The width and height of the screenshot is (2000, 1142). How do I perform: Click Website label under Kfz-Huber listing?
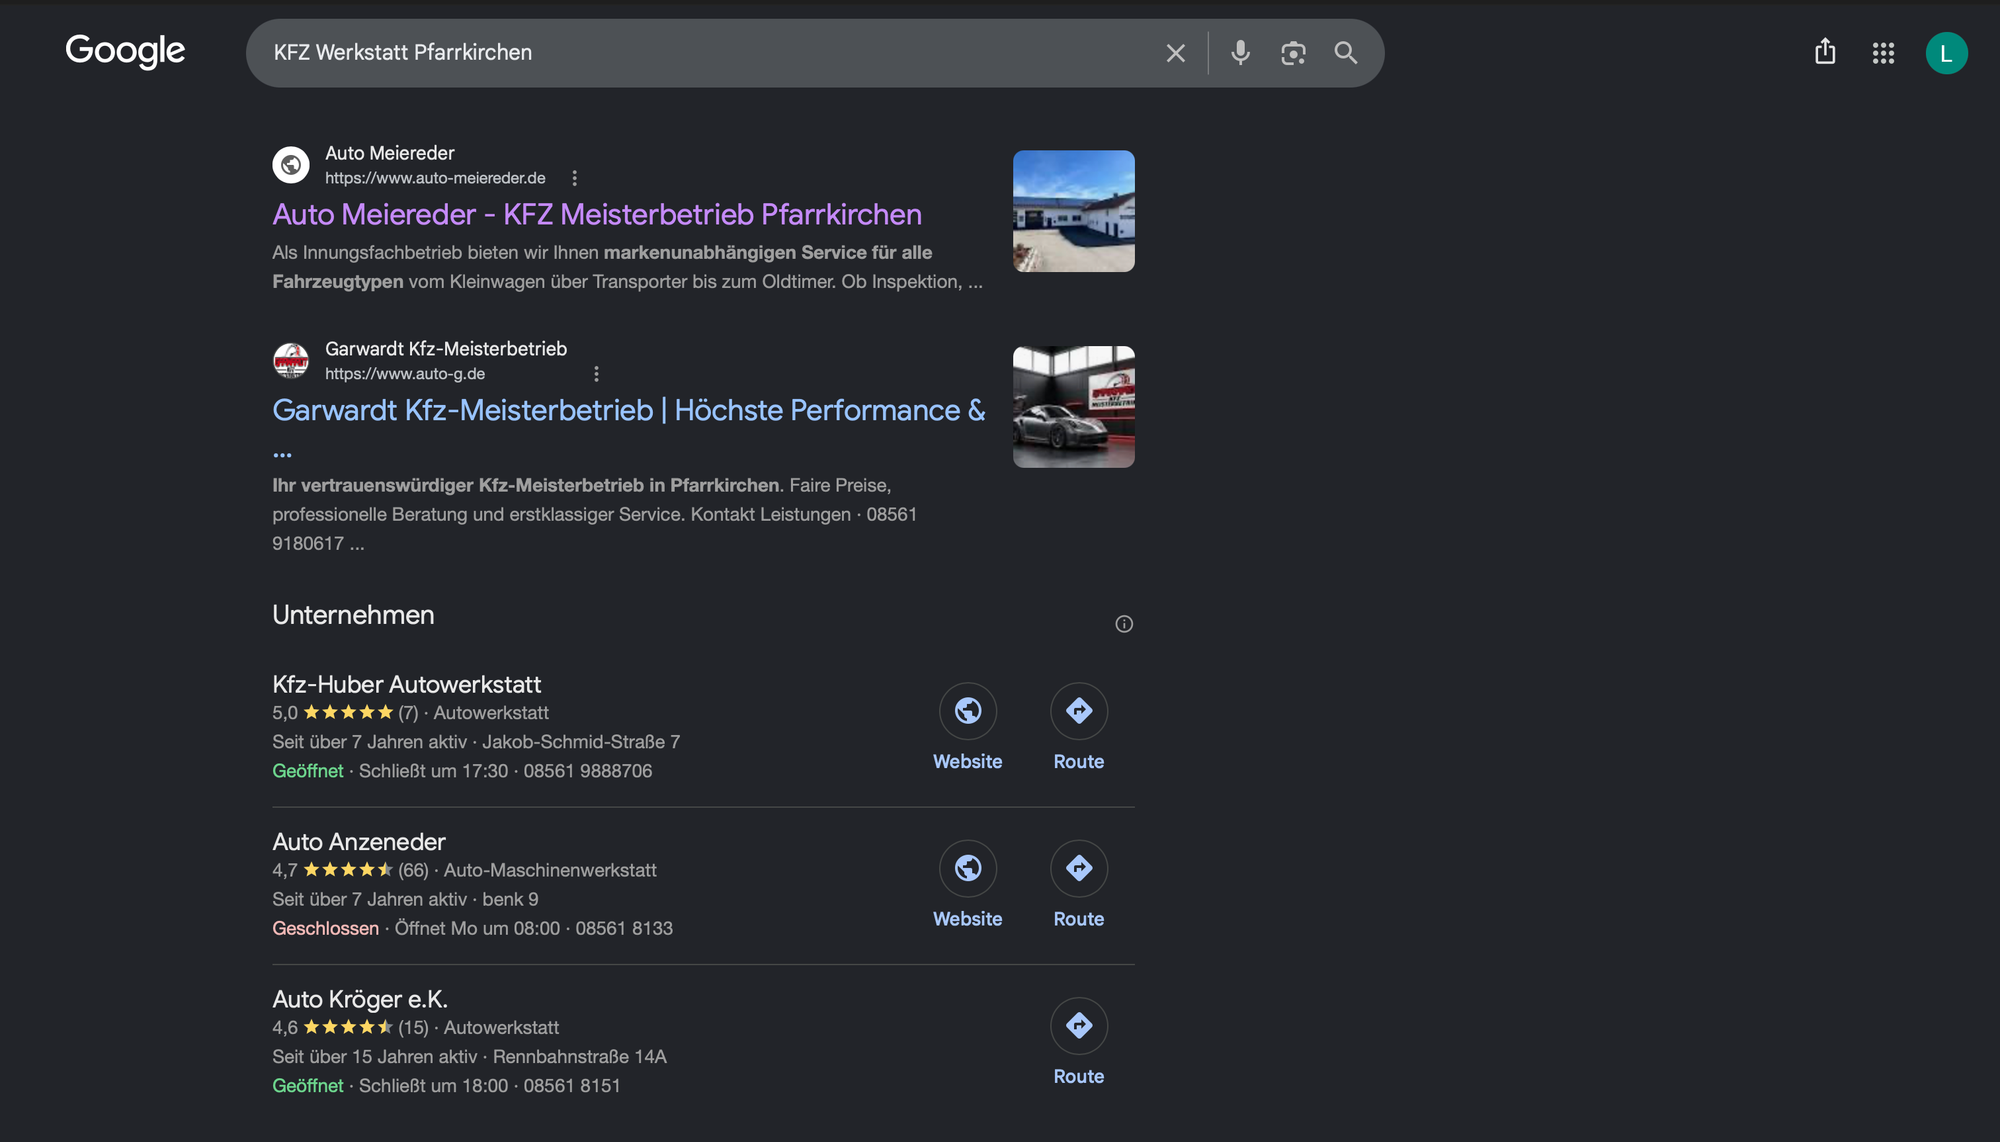[967, 762]
